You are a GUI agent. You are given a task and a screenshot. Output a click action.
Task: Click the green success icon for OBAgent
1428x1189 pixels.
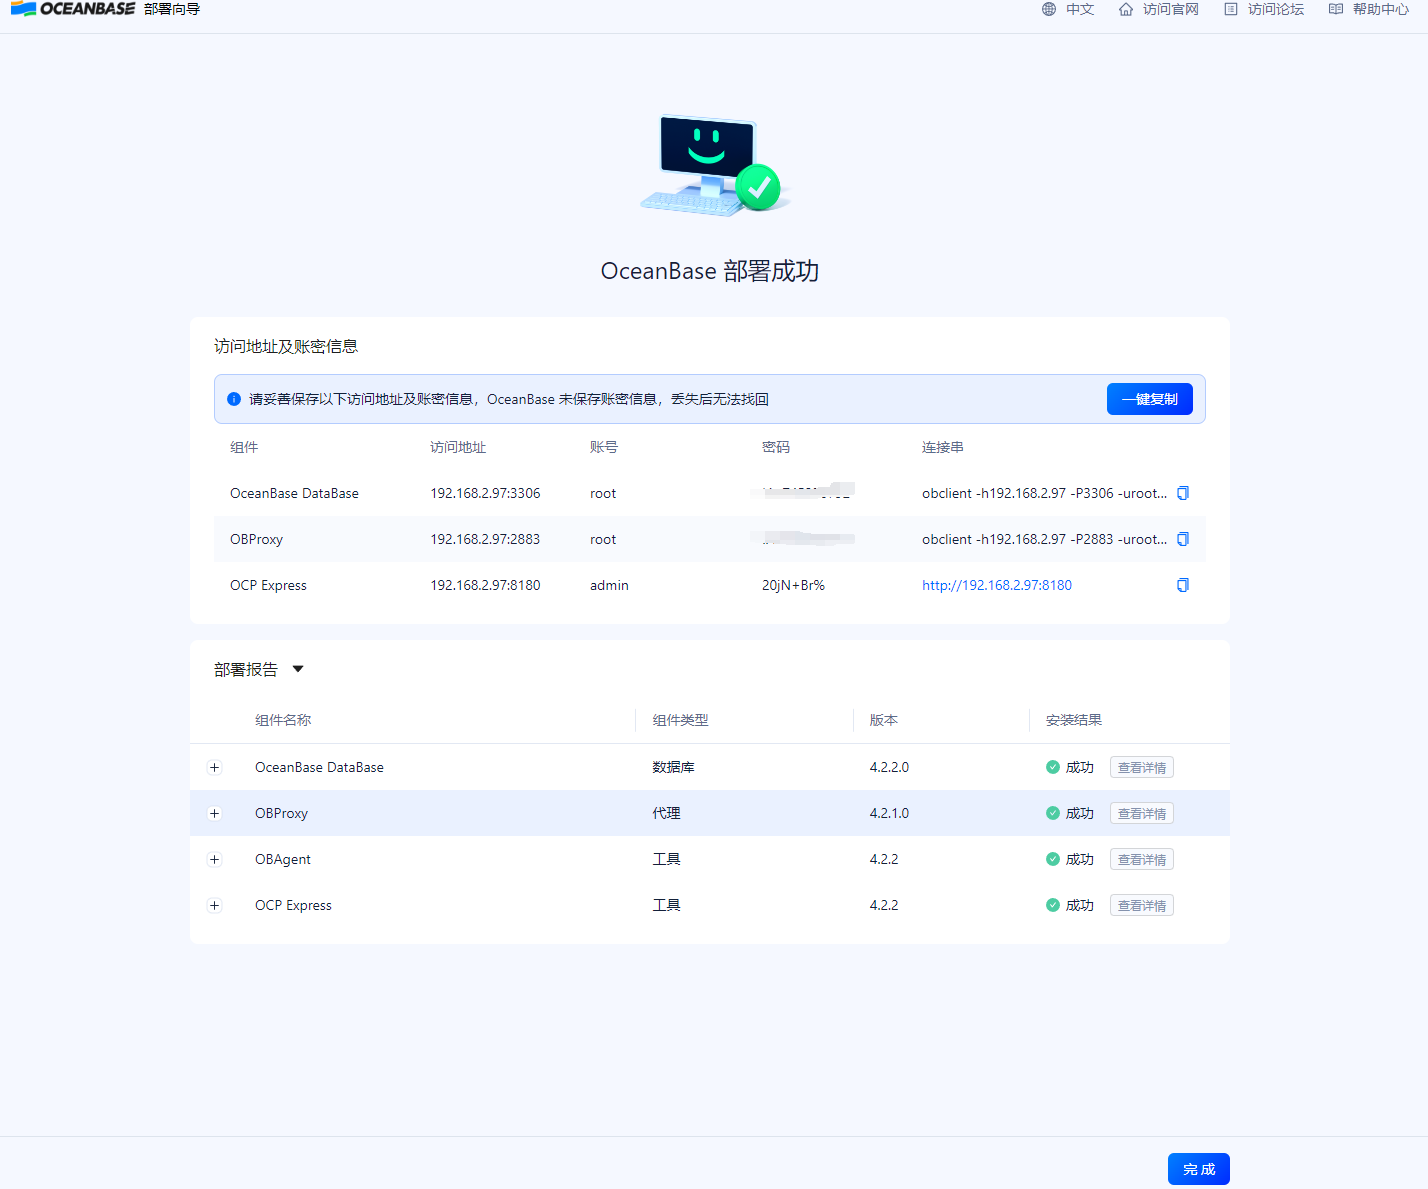point(1053,859)
